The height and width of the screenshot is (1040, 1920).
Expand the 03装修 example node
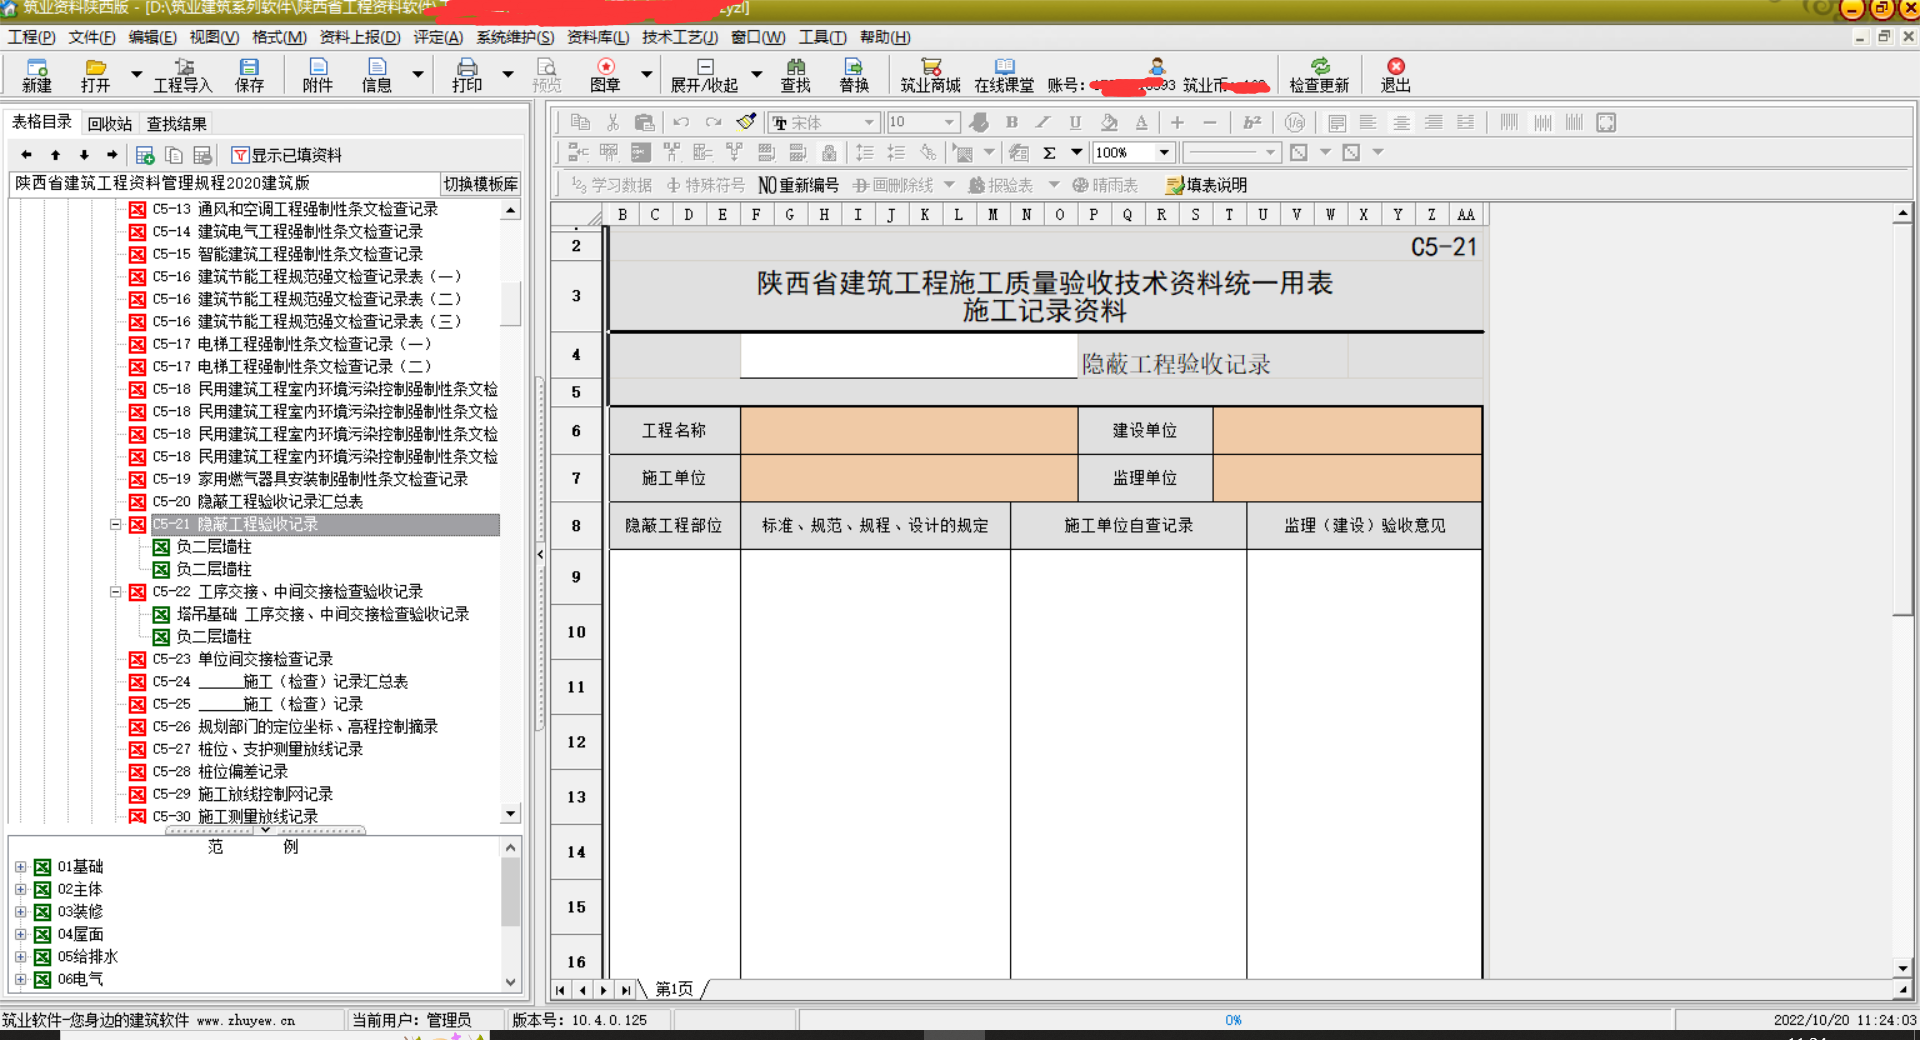(x=20, y=912)
